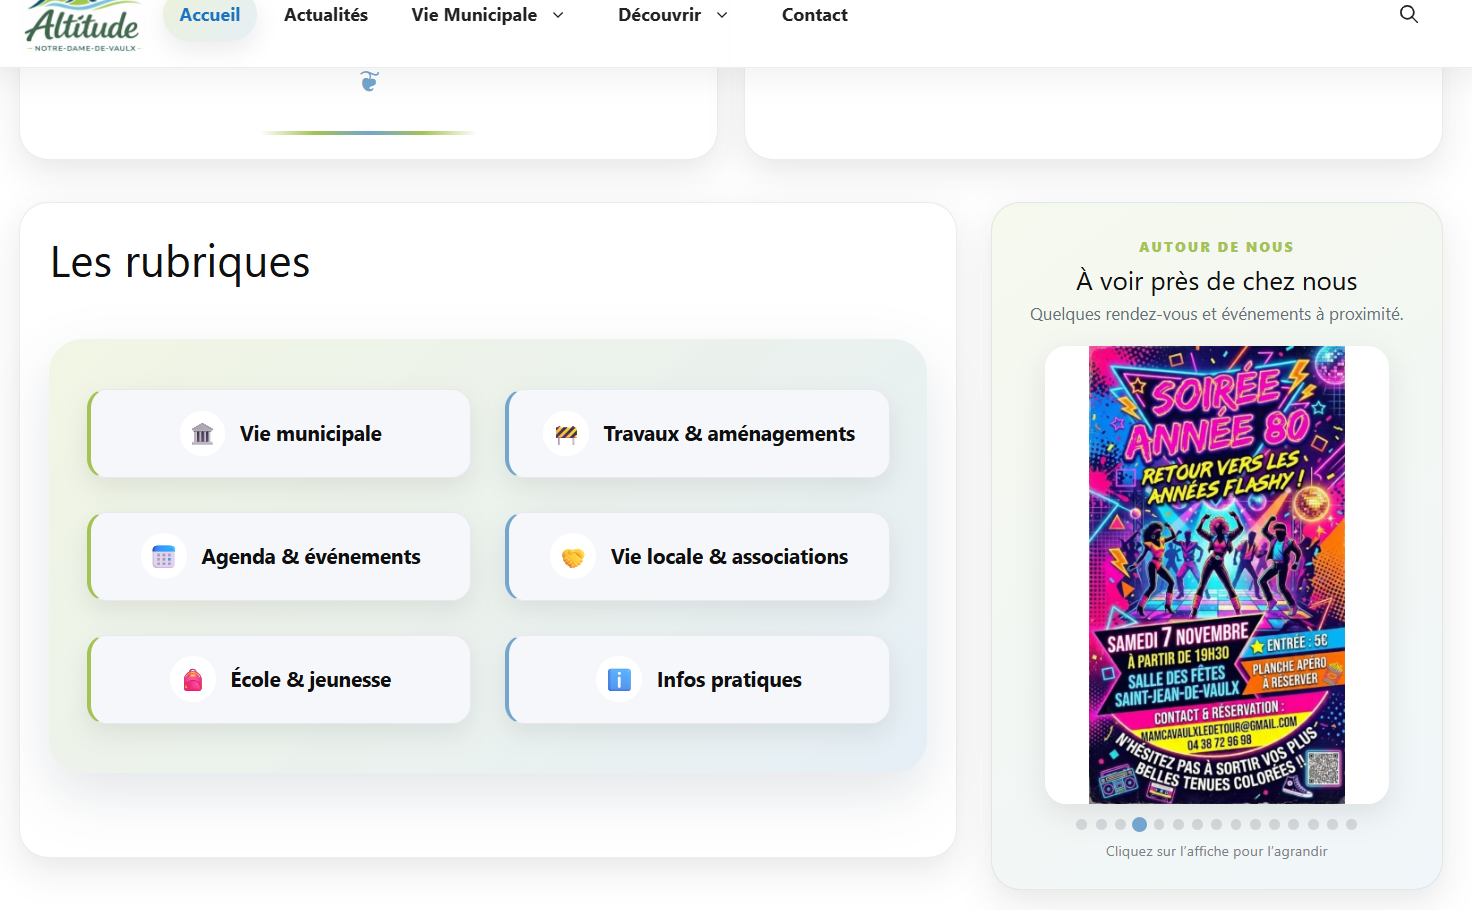This screenshot has width=1472, height=910.
Task: Select the second carousel pagination dot
Action: click(x=1101, y=825)
